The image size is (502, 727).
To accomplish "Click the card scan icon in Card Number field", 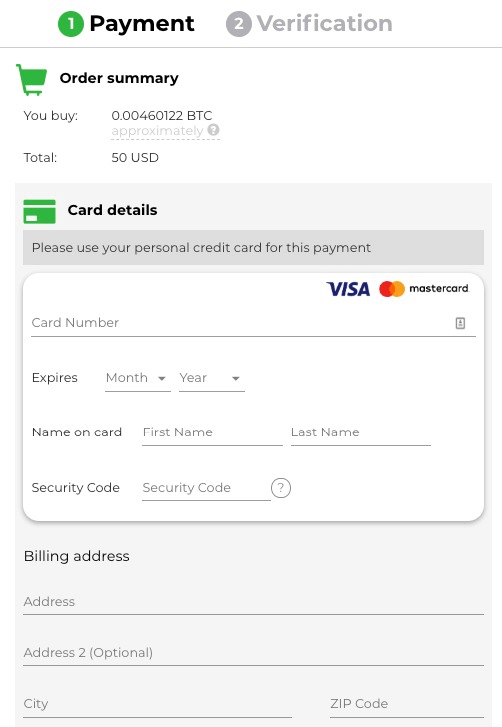I will coord(460,323).
